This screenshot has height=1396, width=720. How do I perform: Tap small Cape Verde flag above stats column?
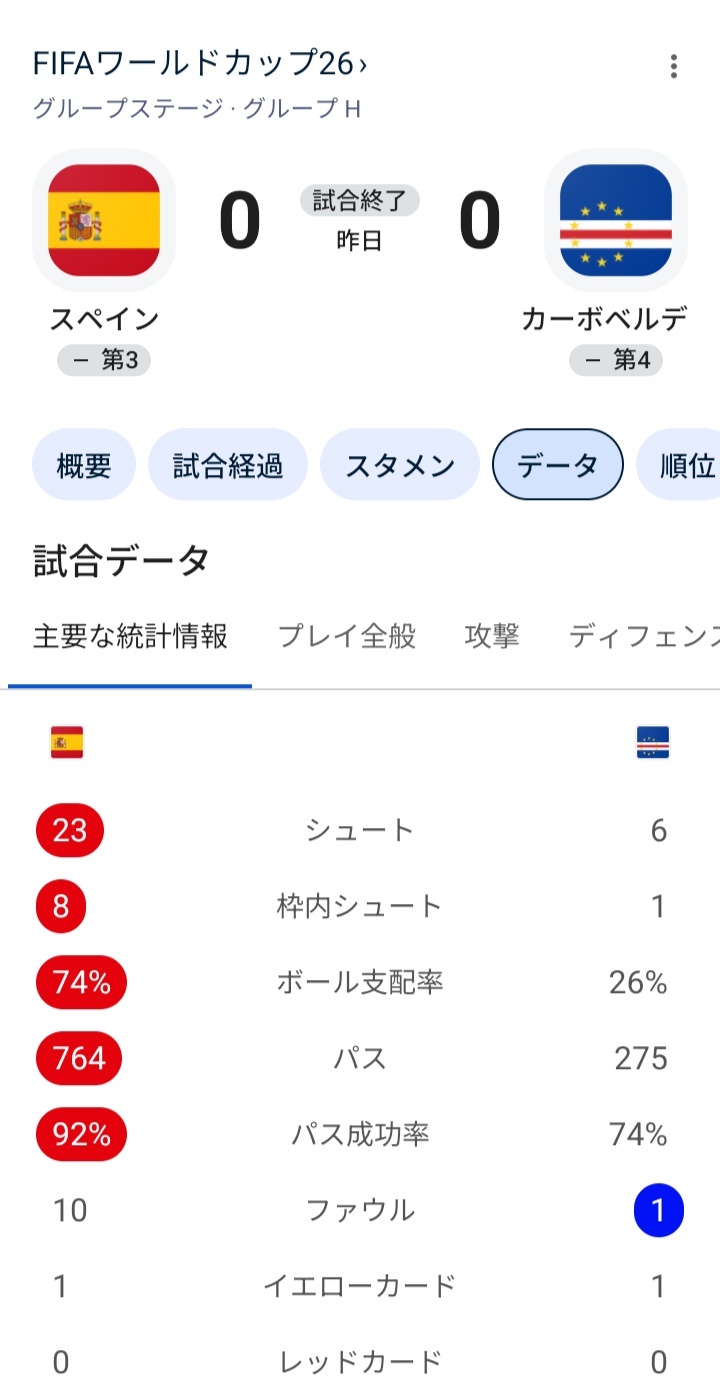point(653,743)
